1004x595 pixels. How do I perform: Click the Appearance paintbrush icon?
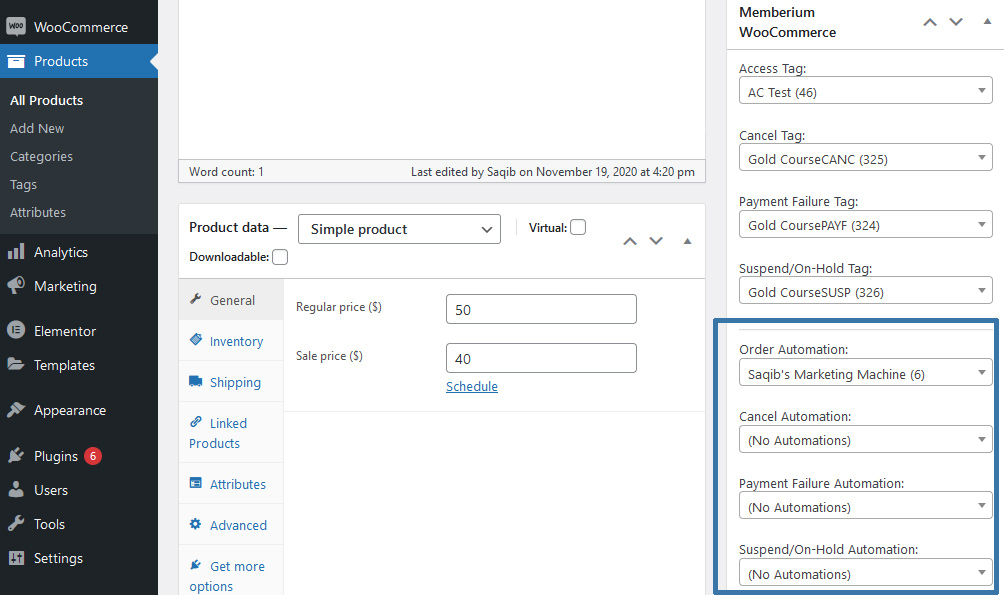pyautogui.click(x=16, y=410)
